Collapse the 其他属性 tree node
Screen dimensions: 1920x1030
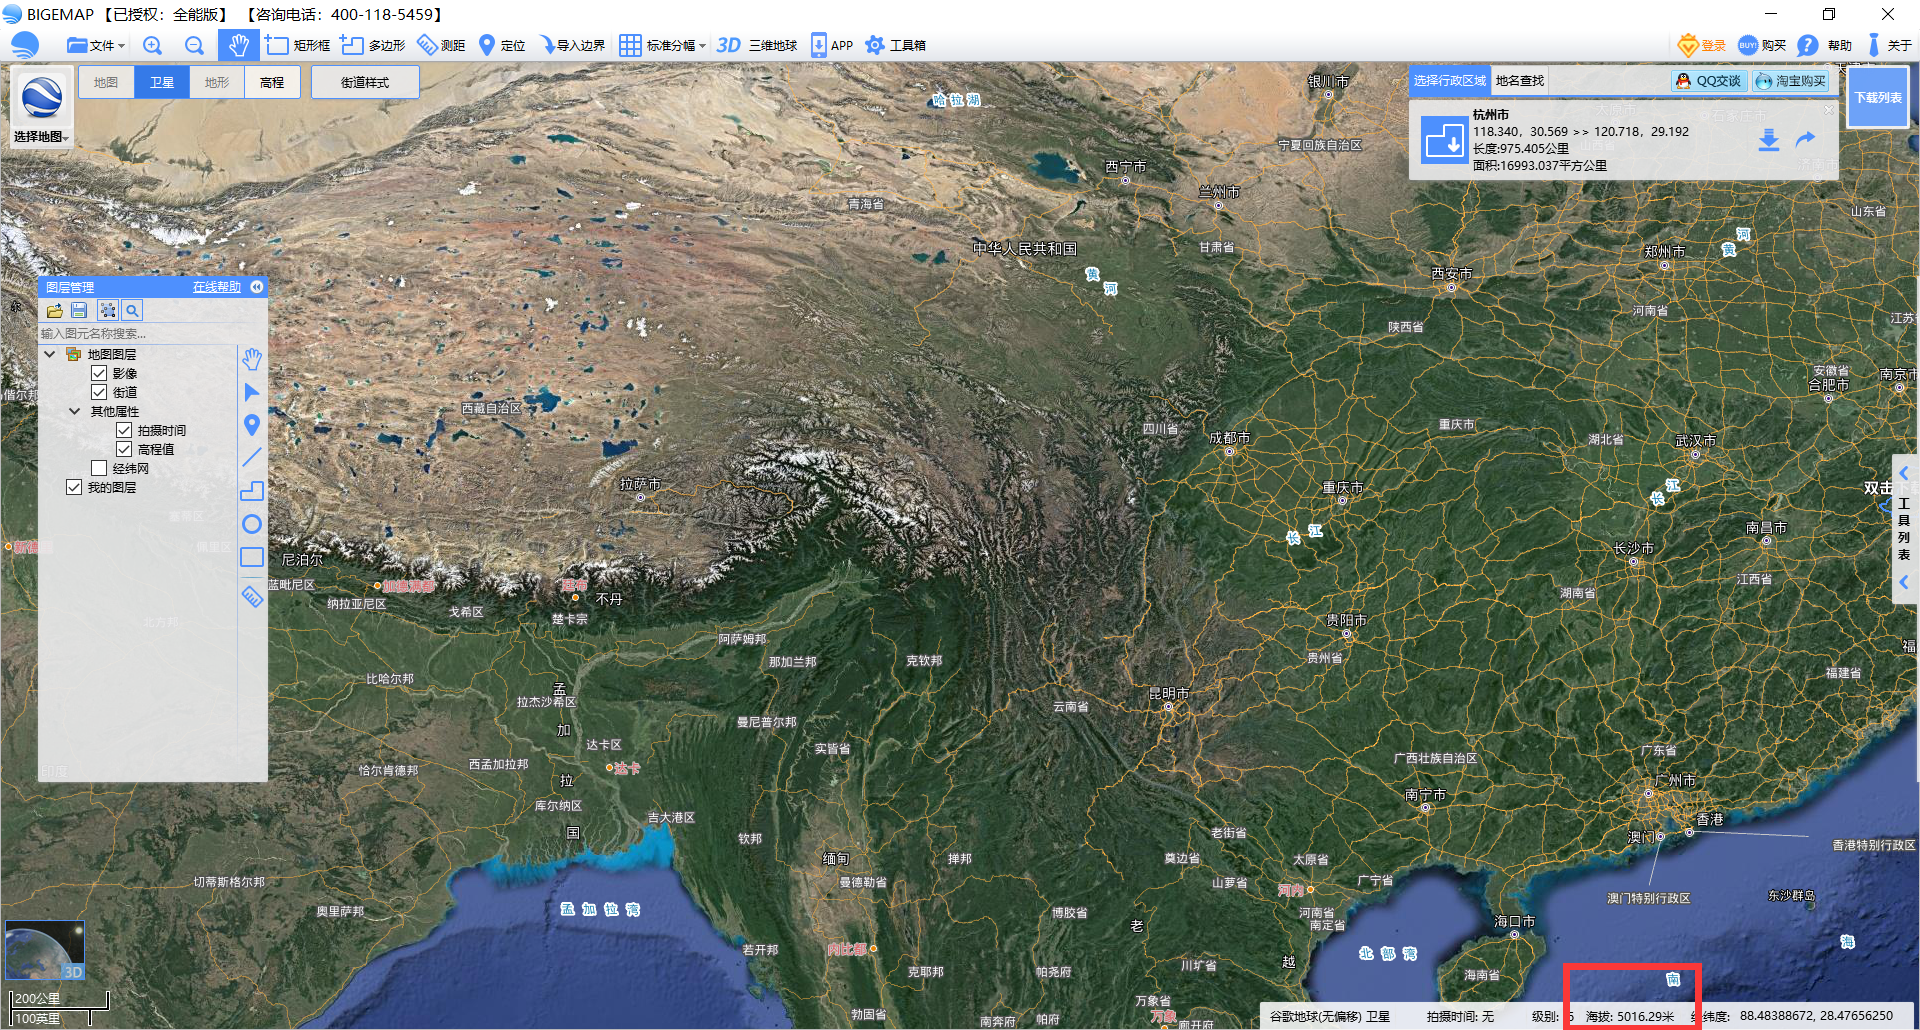click(74, 411)
